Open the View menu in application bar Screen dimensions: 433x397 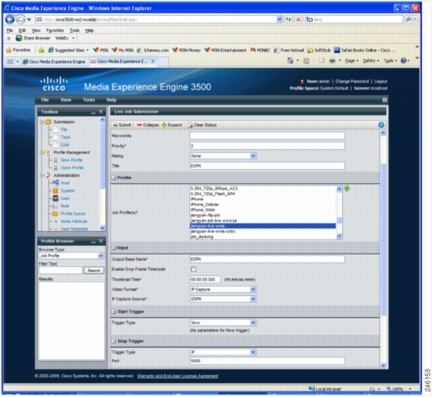(66, 100)
